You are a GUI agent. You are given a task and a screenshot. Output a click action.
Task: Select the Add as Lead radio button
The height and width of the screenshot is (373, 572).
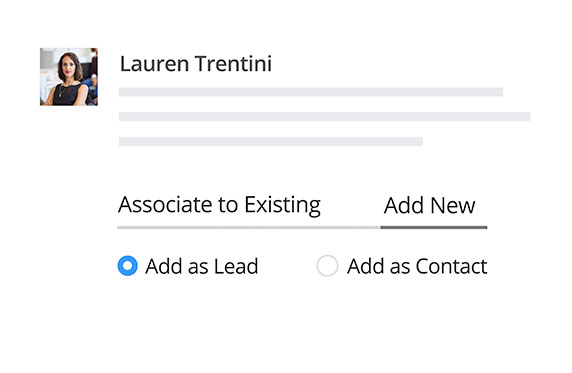tap(128, 266)
